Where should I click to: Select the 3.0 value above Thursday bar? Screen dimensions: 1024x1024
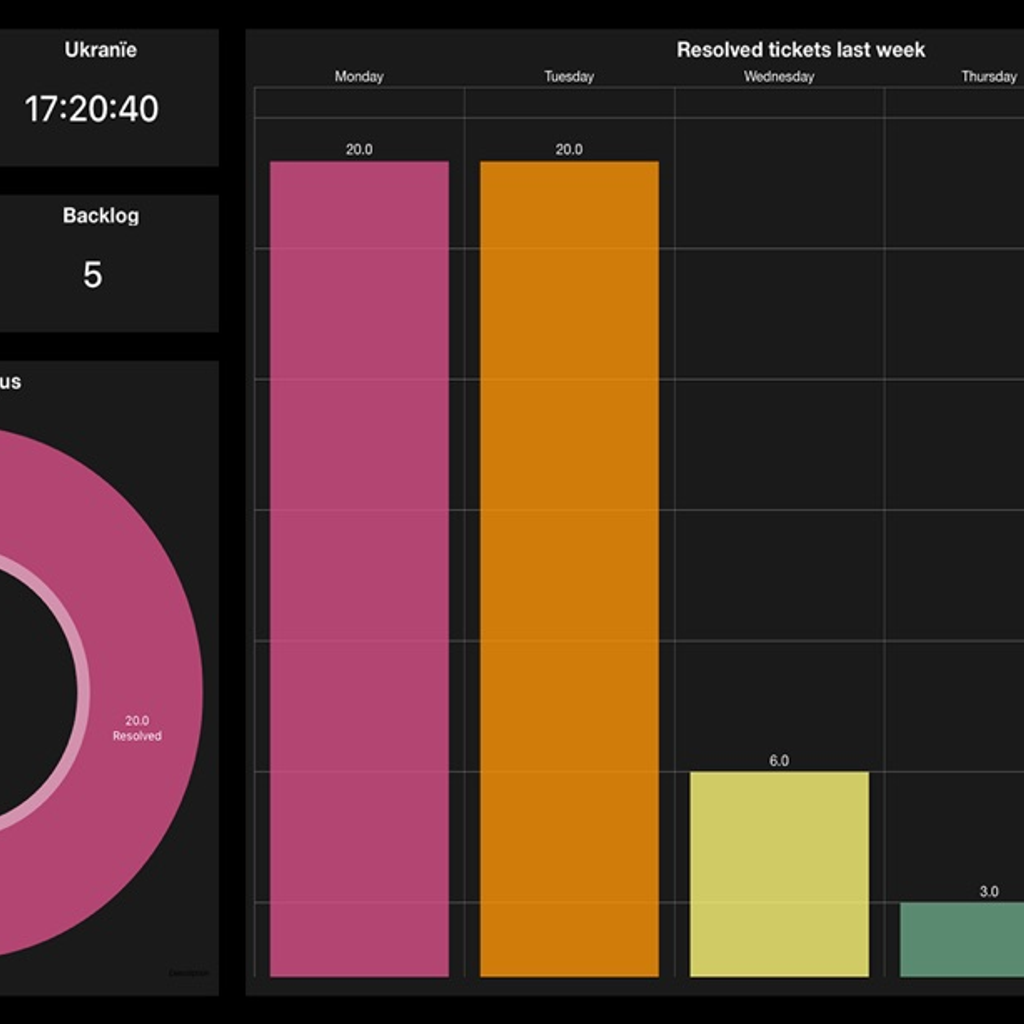[989, 891]
